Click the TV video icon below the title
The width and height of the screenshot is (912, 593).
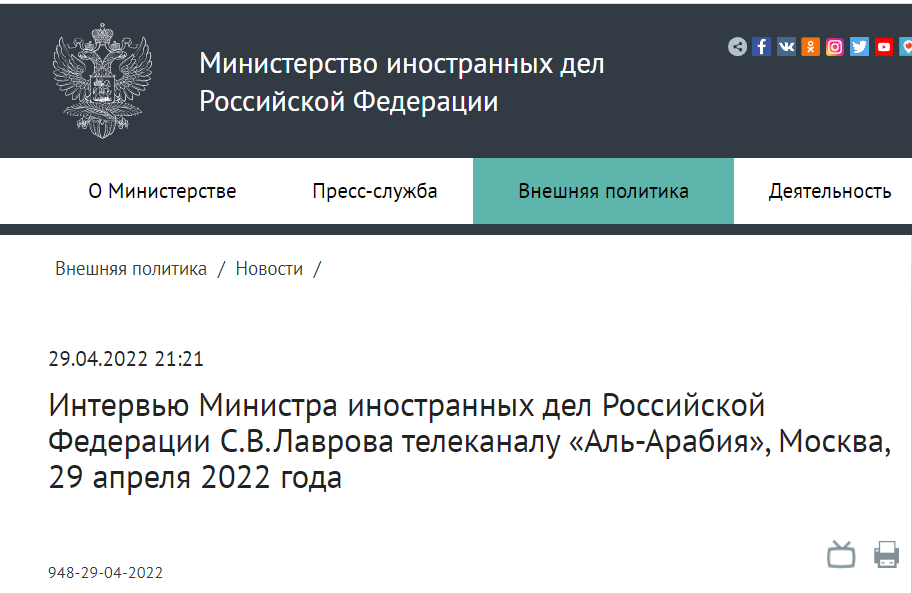pyautogui.click(x=841, y=554)
